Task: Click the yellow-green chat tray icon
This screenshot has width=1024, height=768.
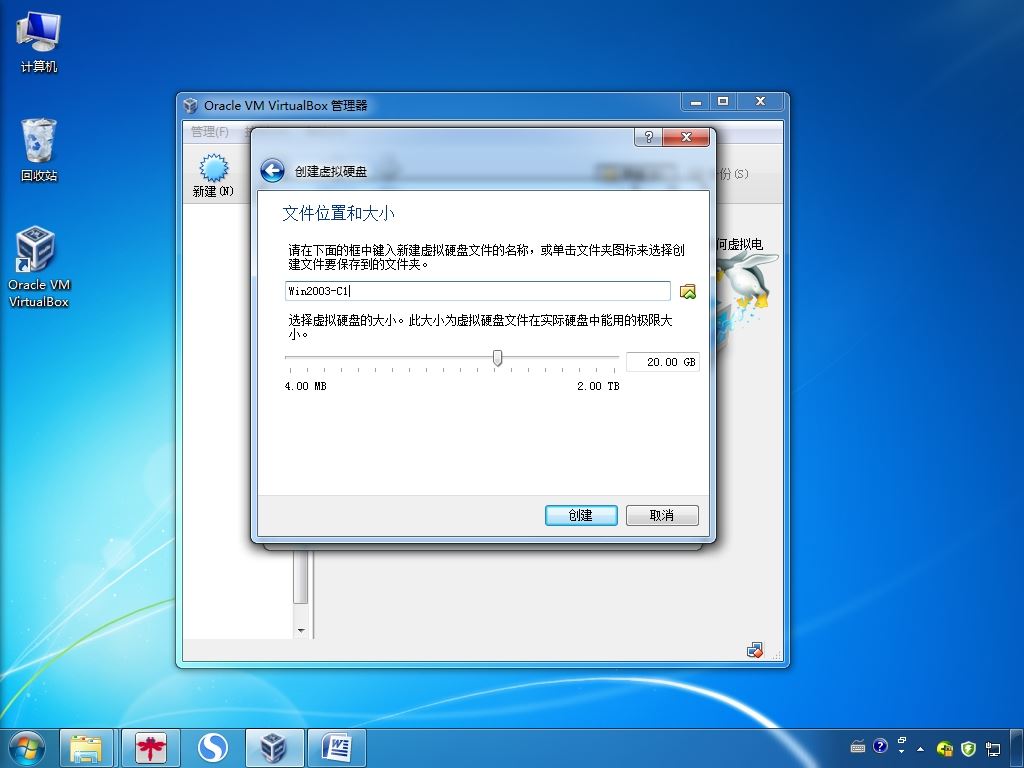Action: 944,748
